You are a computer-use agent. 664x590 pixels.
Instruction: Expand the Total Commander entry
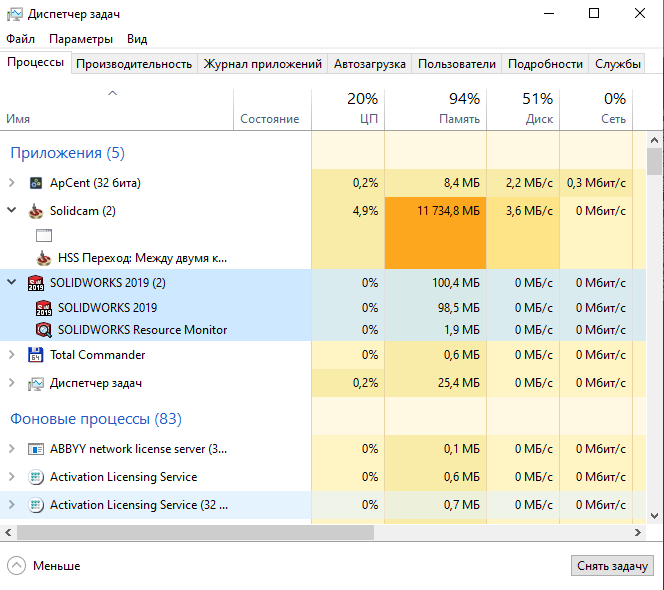[x=11, y=355]
